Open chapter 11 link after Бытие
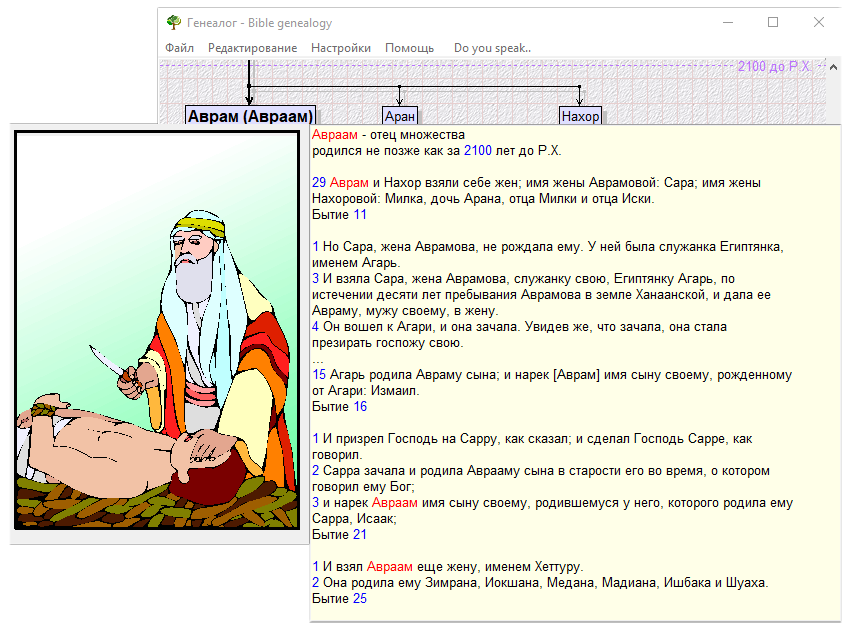Viewport: 847px width, 628px height. pyautogui.click(x=359, y=215)
